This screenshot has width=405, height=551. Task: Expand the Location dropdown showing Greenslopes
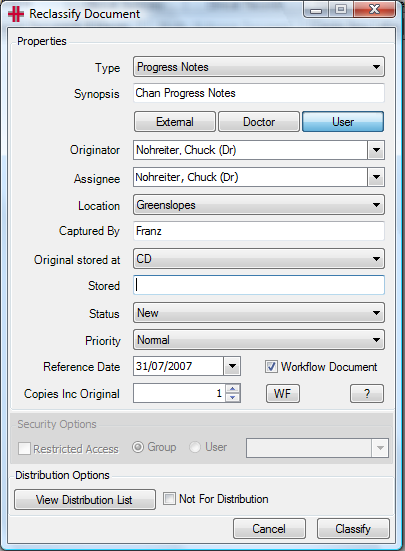259,205
